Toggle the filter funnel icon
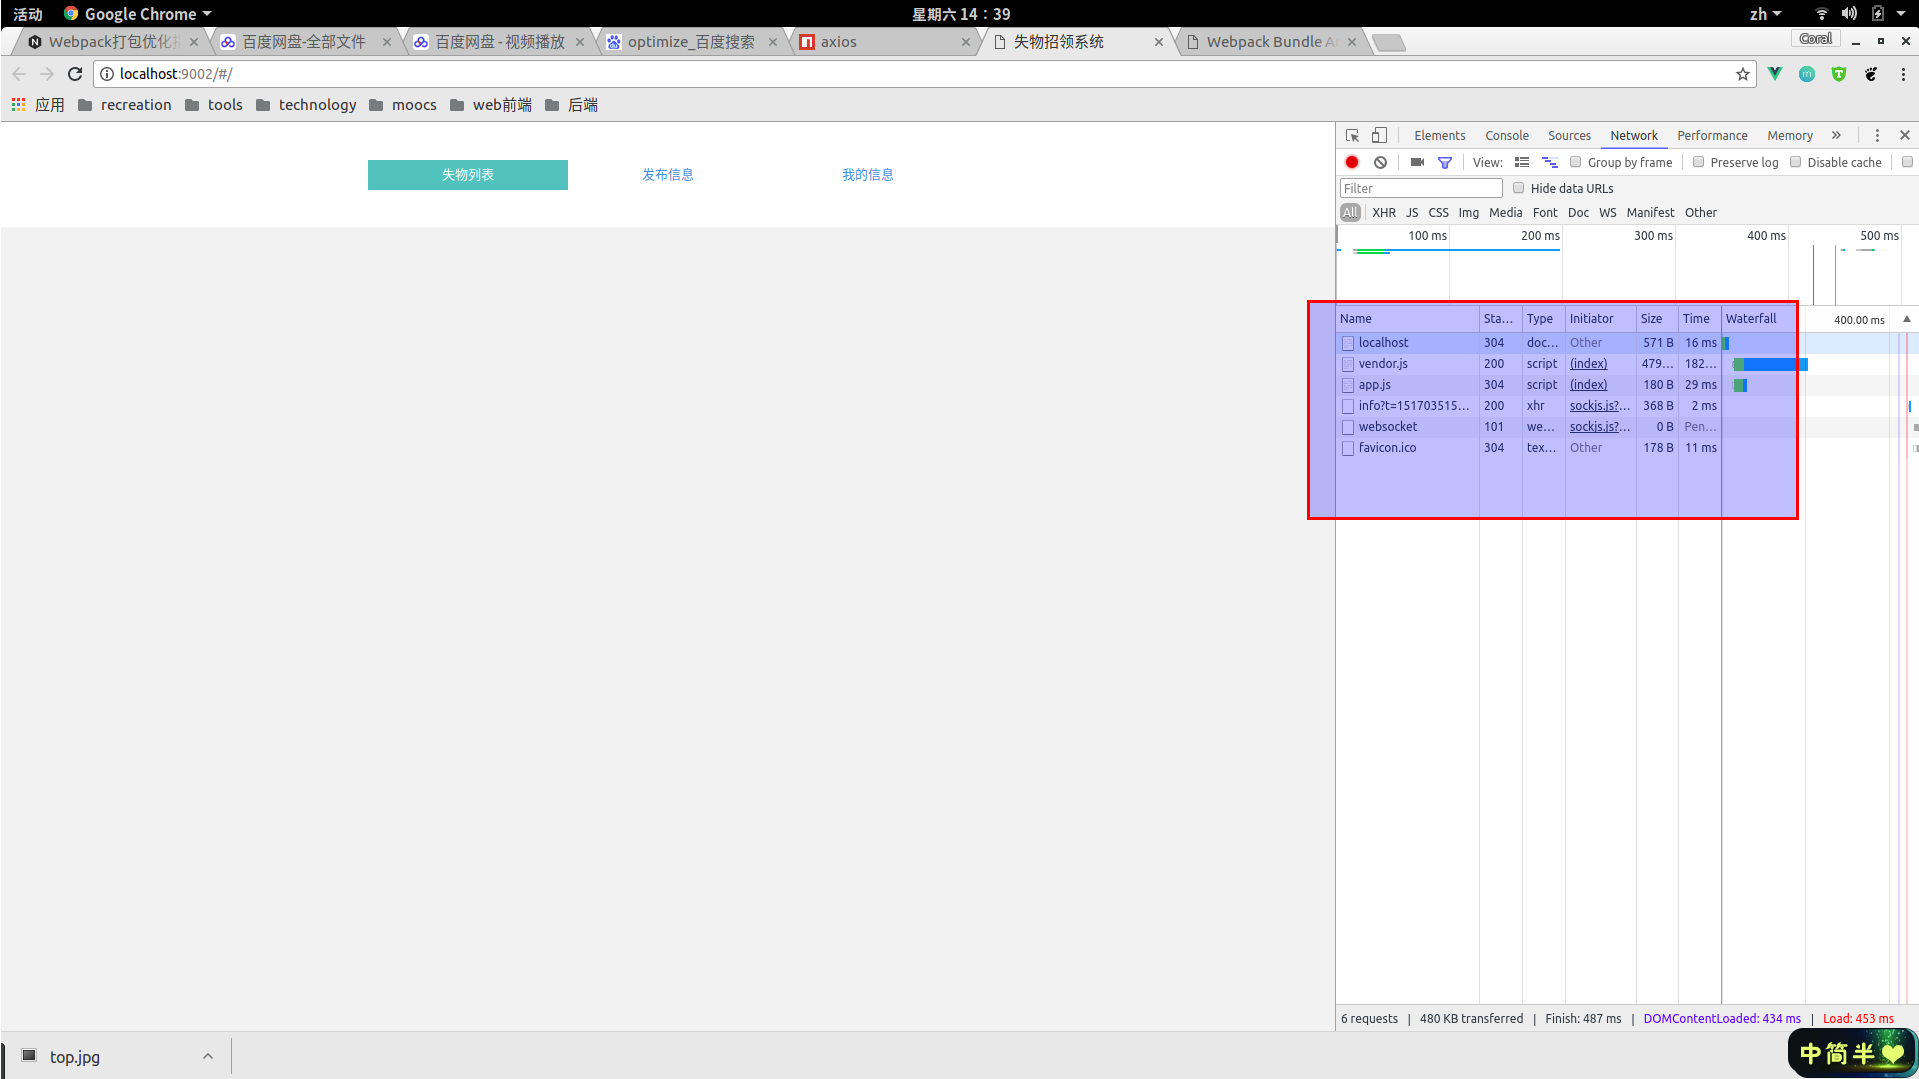 click(x=1445, y=162)
